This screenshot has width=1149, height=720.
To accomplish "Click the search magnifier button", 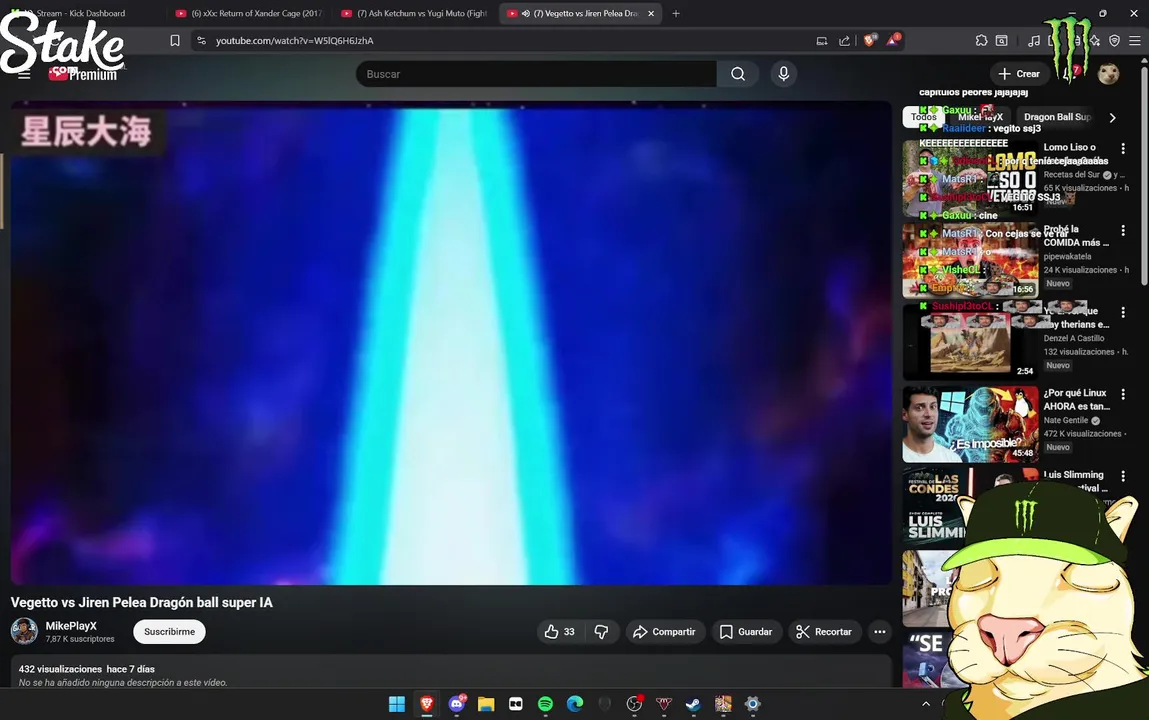I will [738, 74].
